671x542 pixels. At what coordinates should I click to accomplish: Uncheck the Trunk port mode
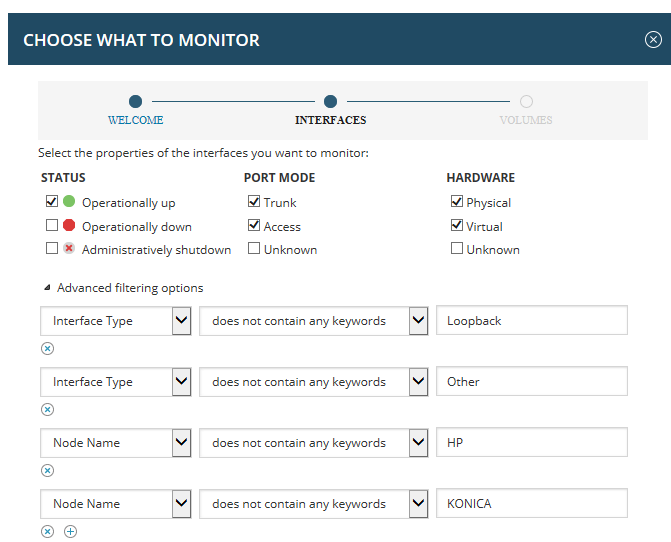(x=254, y=201)
